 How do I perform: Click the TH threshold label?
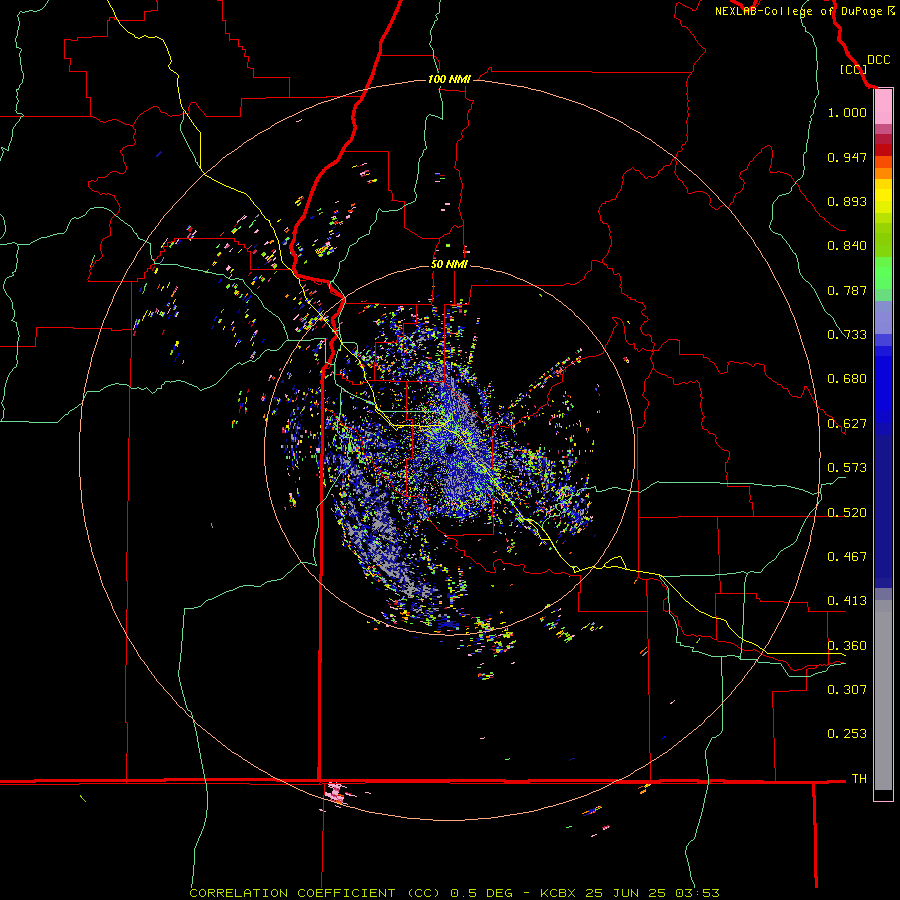[x=859, y=779]
